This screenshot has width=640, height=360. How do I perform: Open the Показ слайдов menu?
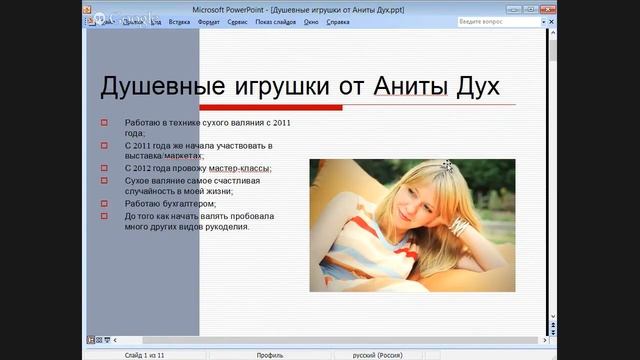click(x=276, y=22)
